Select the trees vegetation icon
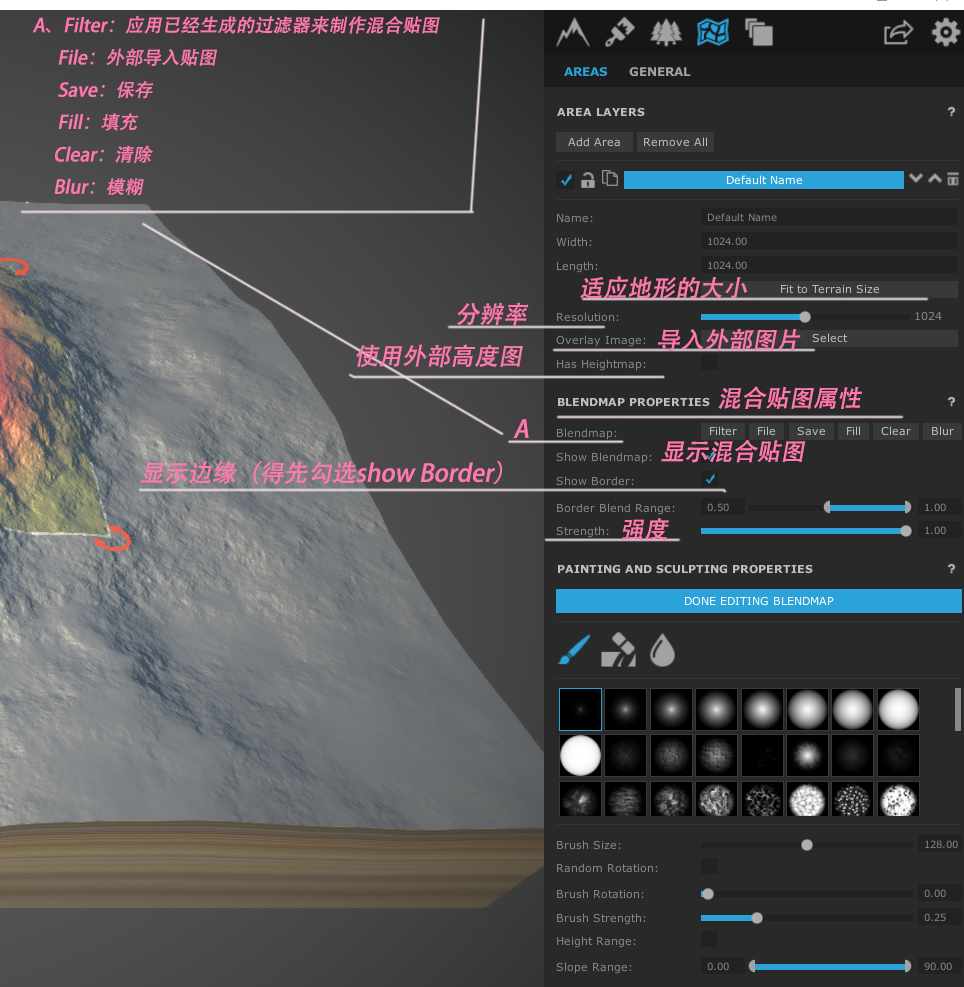964x987 pixels. click(x=666, y=32)
